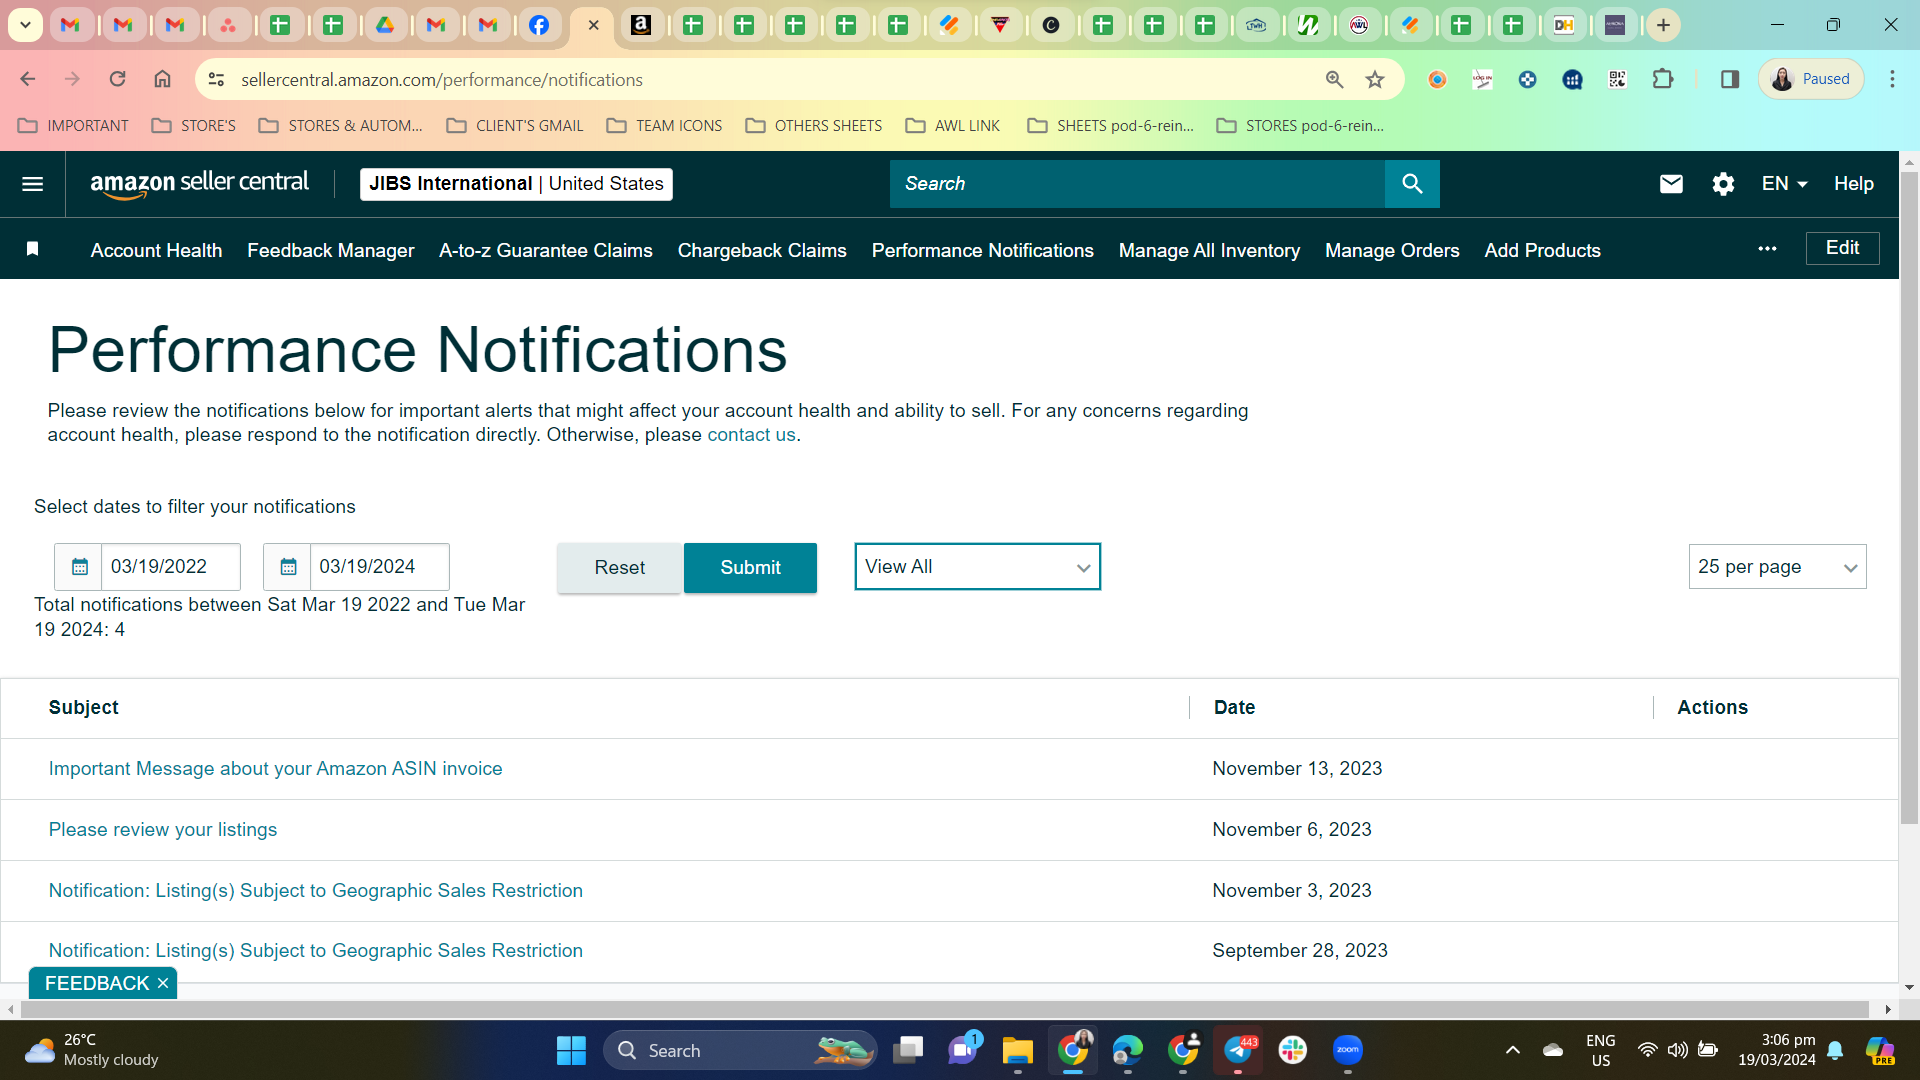Open A-to-z Guarantee Claims
1920x1080 pixels.
coord(546,250)
